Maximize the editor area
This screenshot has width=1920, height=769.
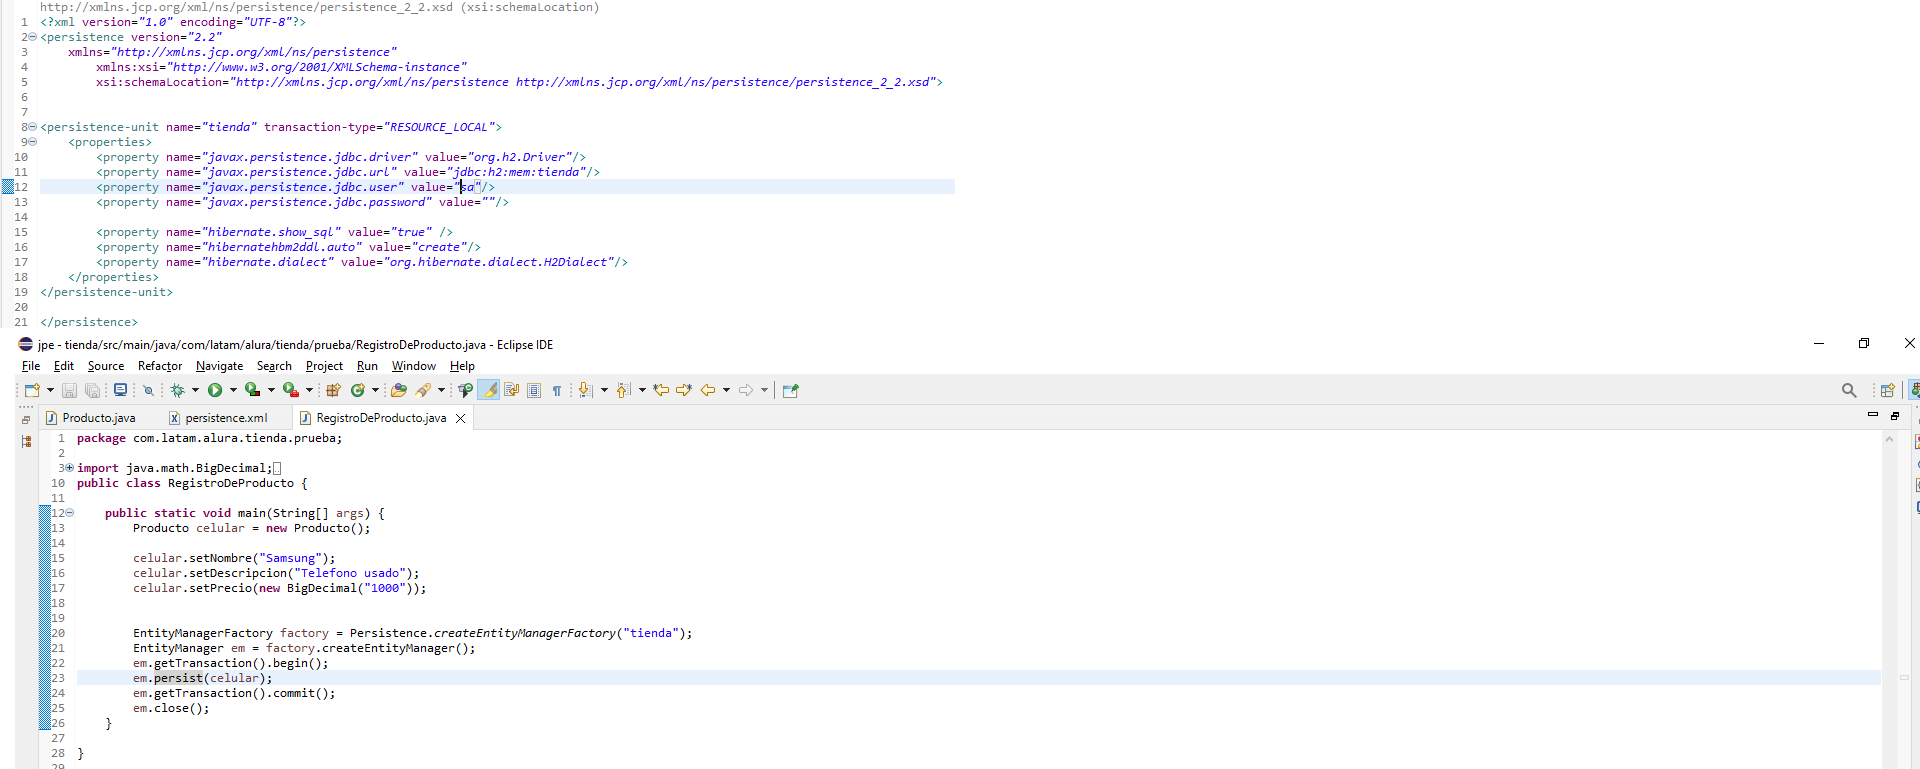[x=1895, y=415]
